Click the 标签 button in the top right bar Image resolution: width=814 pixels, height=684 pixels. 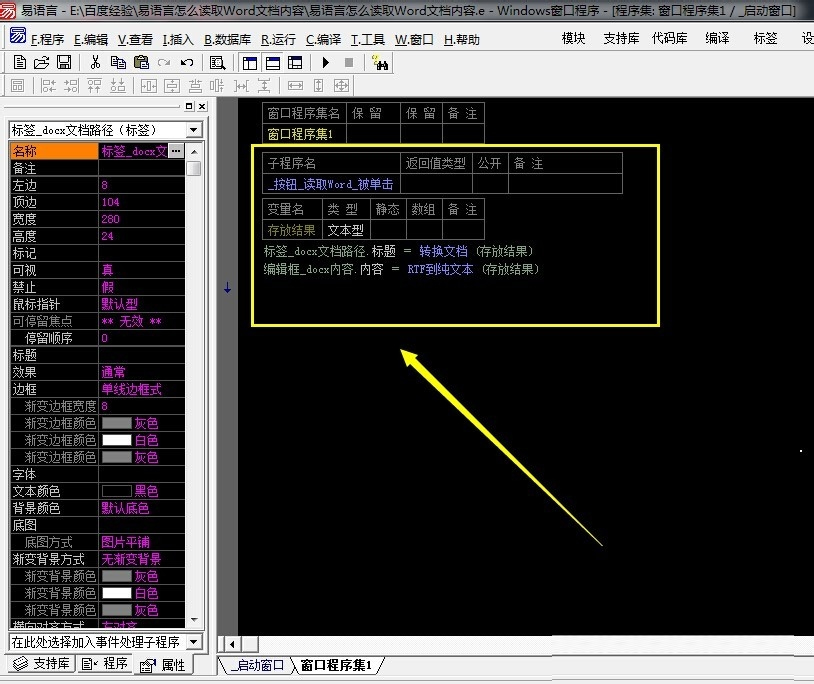(765, 38)
